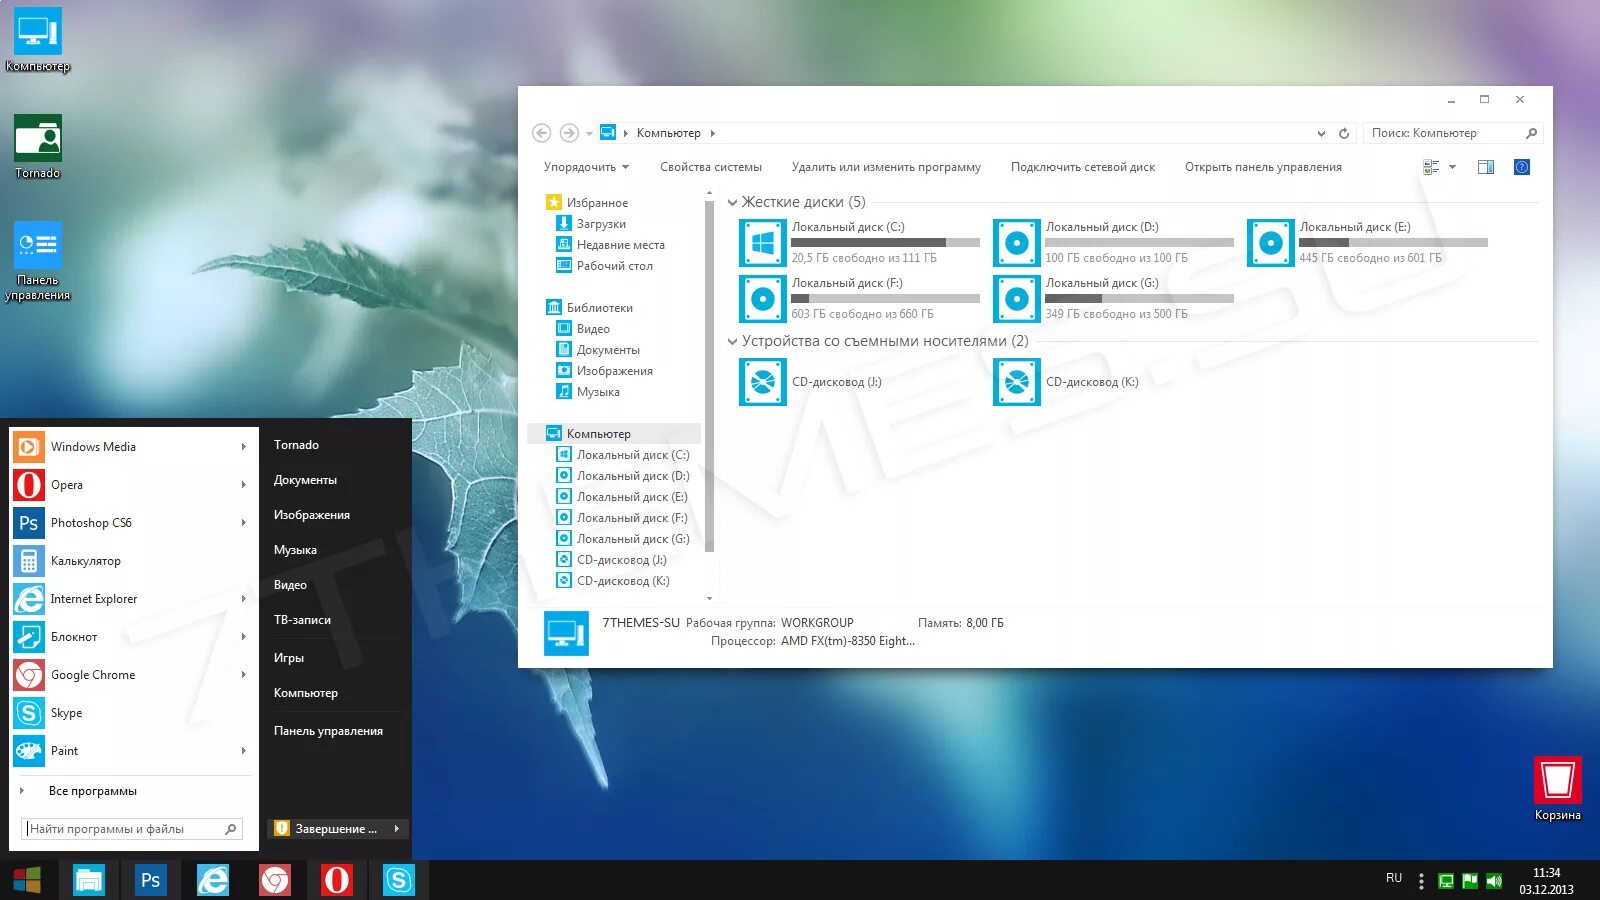Viewport: 1600px width, 900px height.
Task: Collapse the Жесткие диски group
Action: pos(732,202)
